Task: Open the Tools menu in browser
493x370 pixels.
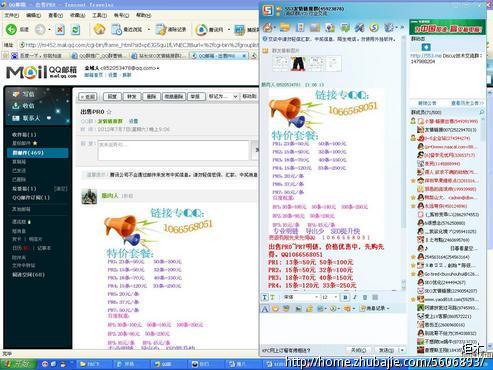Action: click(x=99, y=15)
